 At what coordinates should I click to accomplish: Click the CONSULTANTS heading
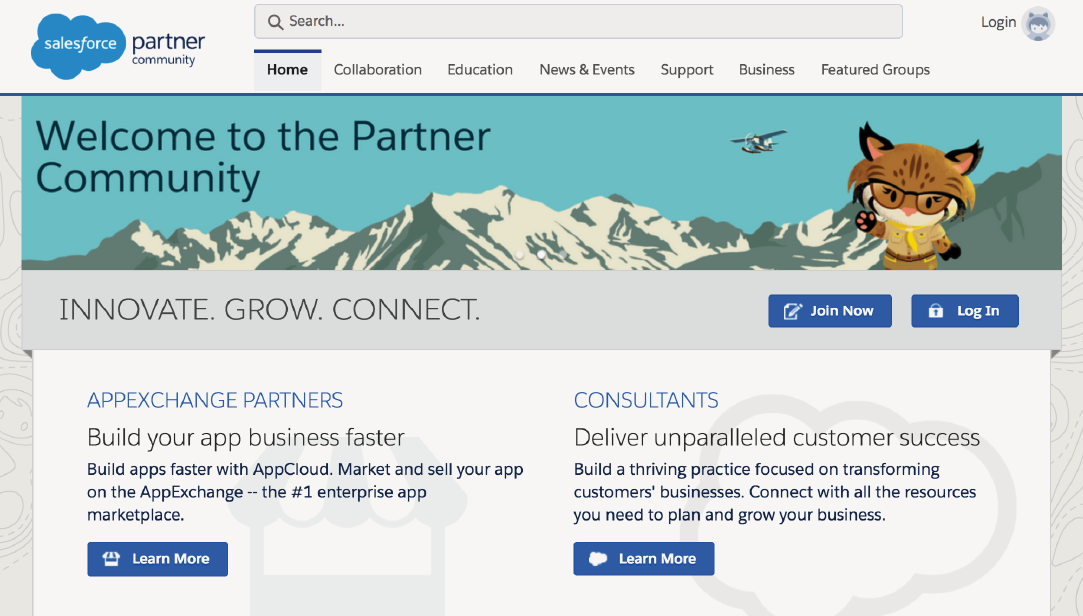[646, 401]
